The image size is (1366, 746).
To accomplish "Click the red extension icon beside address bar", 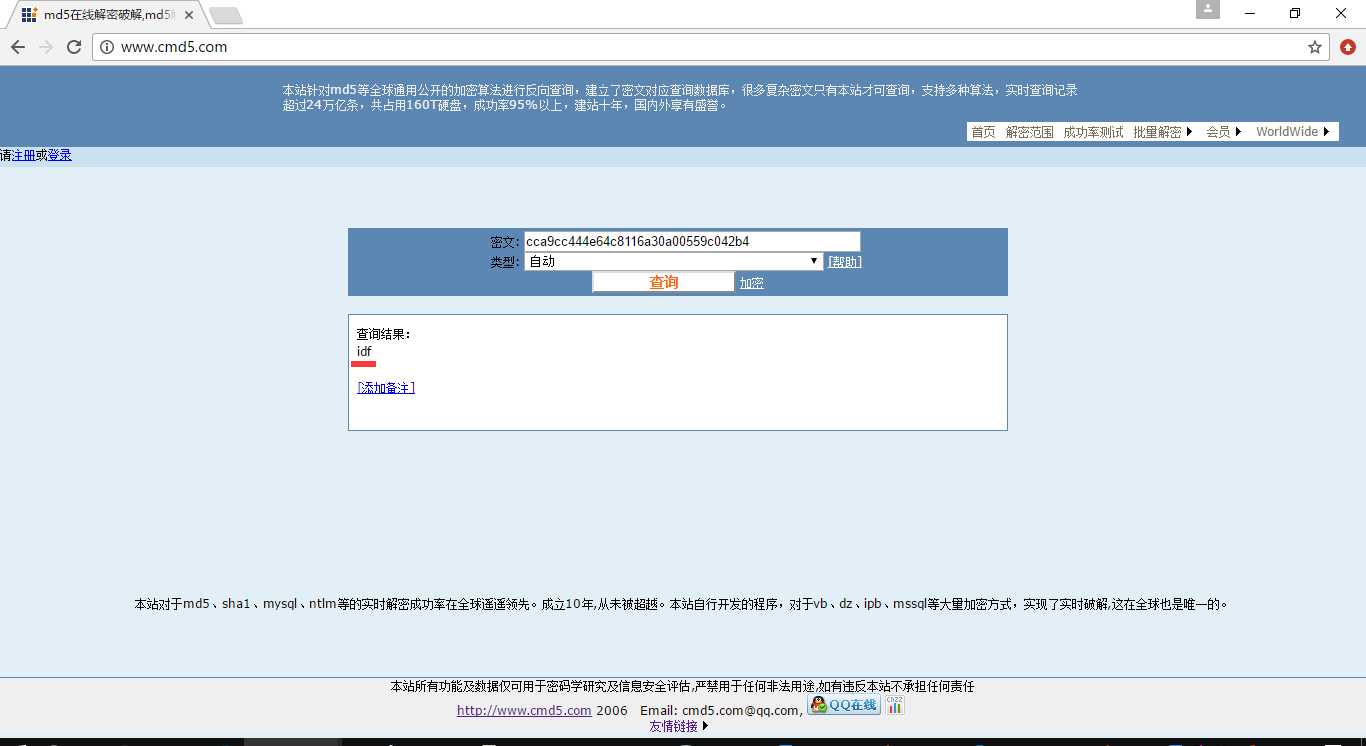I will click(x=1348, y=47).
